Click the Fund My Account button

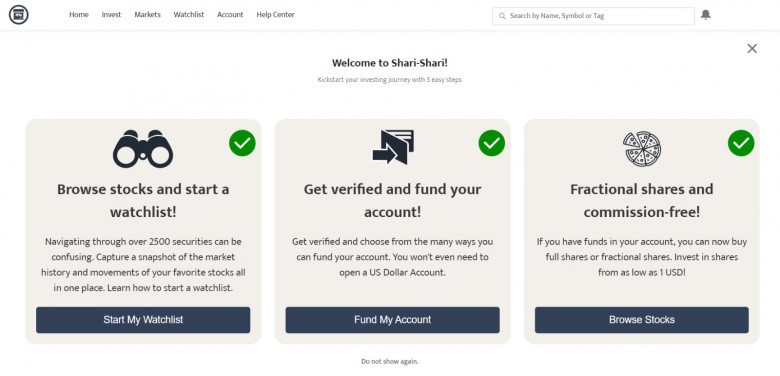click(x=392, y=320)
